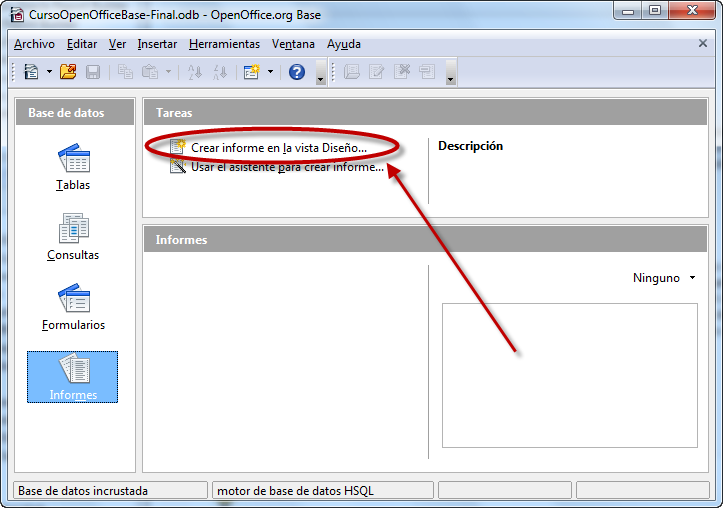Open the Ninguno preview dropdown
The image size is (723, 508).
click(x=664, y=278)
